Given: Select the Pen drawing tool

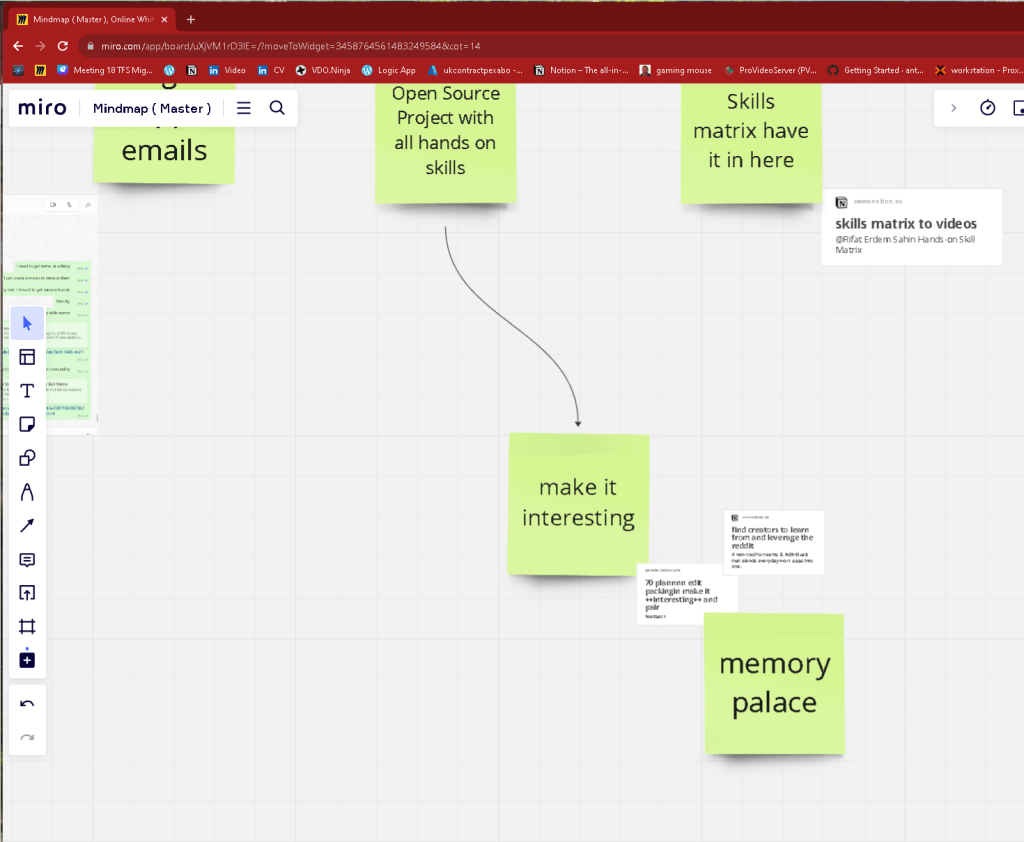Looking at the screenshot, I should click(x=27, y=492).
